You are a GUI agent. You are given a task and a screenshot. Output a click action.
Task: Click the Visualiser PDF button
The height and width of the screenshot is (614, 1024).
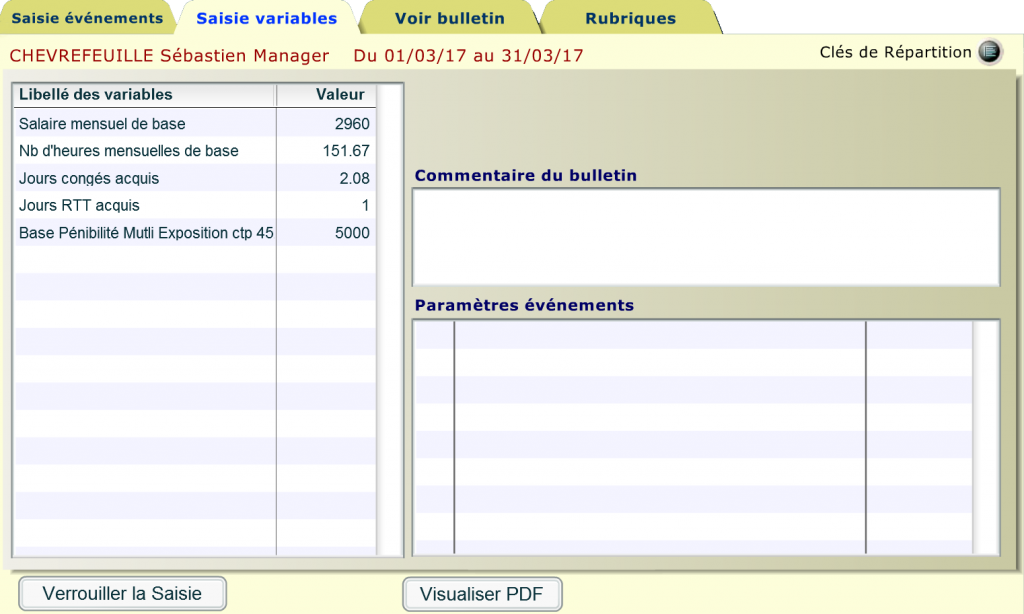click(481, 593)
